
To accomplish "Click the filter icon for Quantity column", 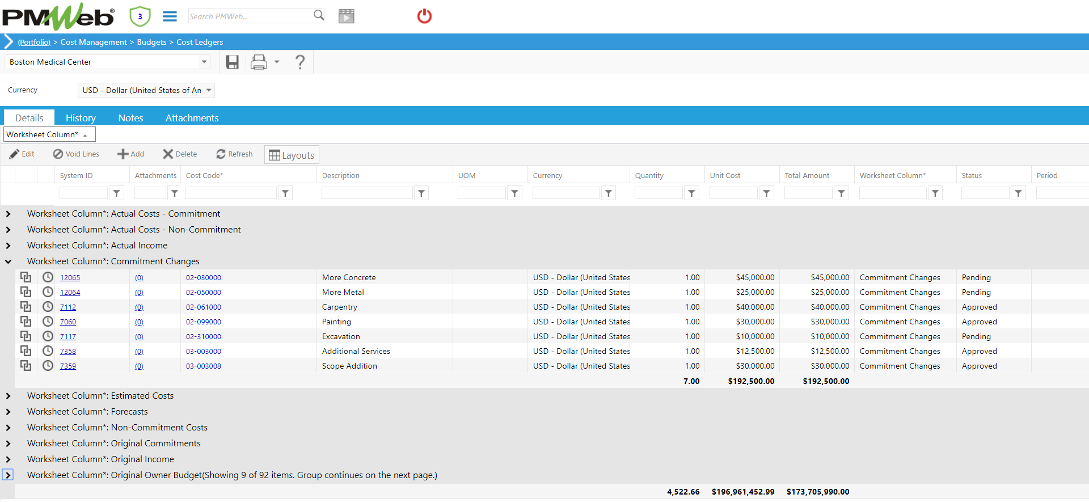I will [691, 193].
